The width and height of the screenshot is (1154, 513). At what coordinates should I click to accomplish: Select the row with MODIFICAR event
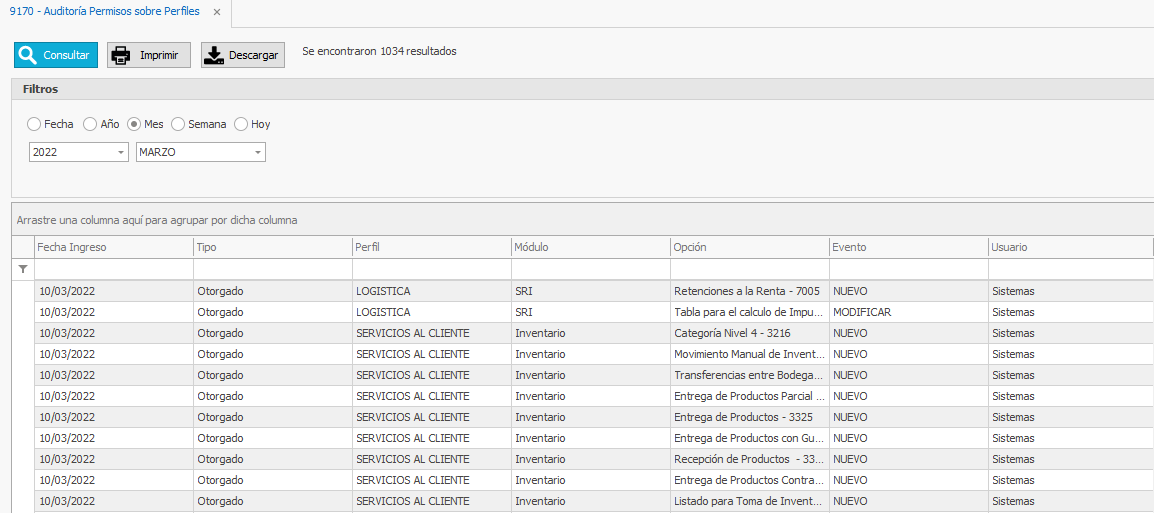[x=861, y=312]
